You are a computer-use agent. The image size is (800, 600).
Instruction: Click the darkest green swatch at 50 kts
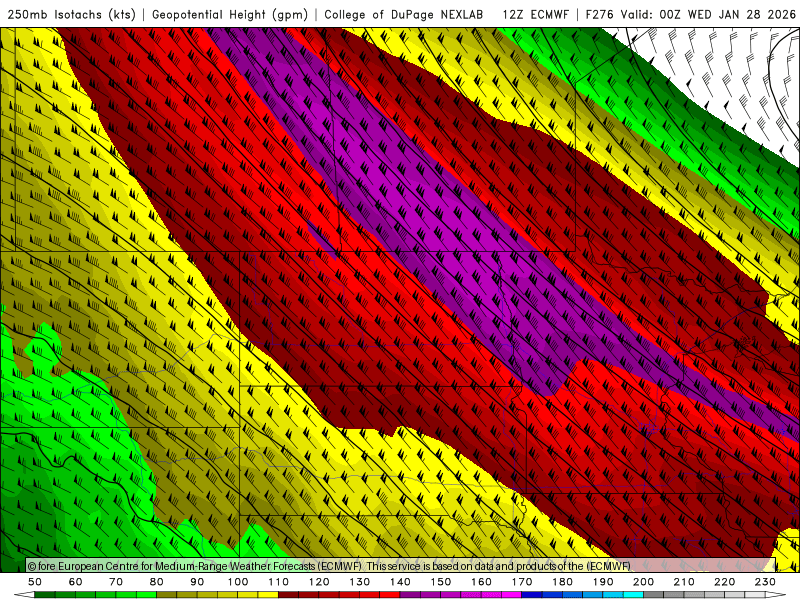pyautogui.click(x=44, y=595)
